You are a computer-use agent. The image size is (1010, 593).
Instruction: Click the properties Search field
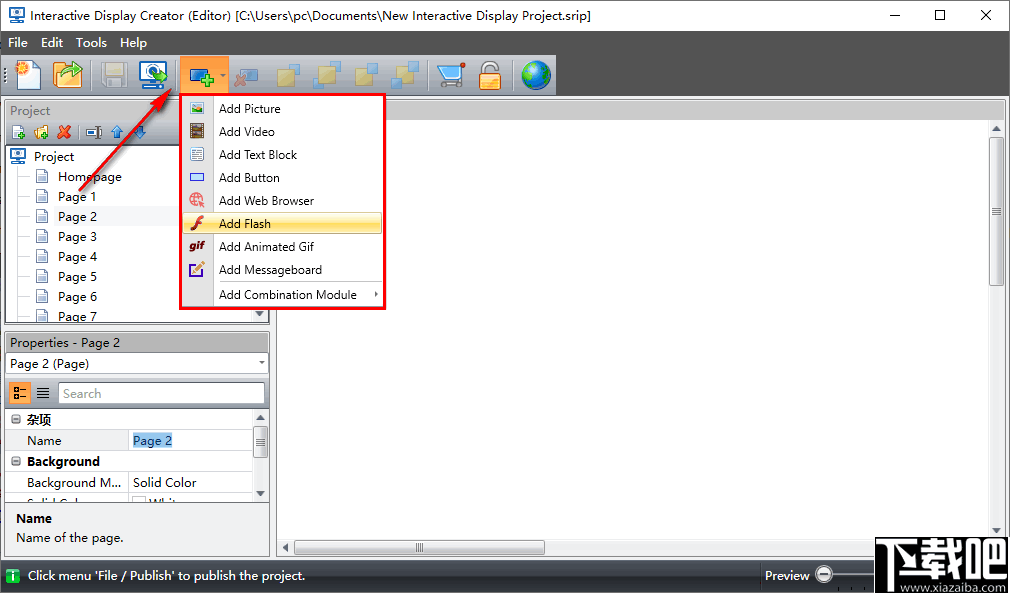tap(161, 393)
